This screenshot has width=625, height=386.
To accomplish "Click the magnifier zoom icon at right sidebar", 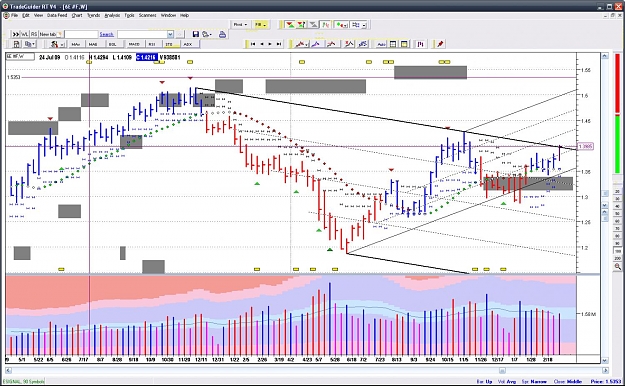I will coord(617,266).
